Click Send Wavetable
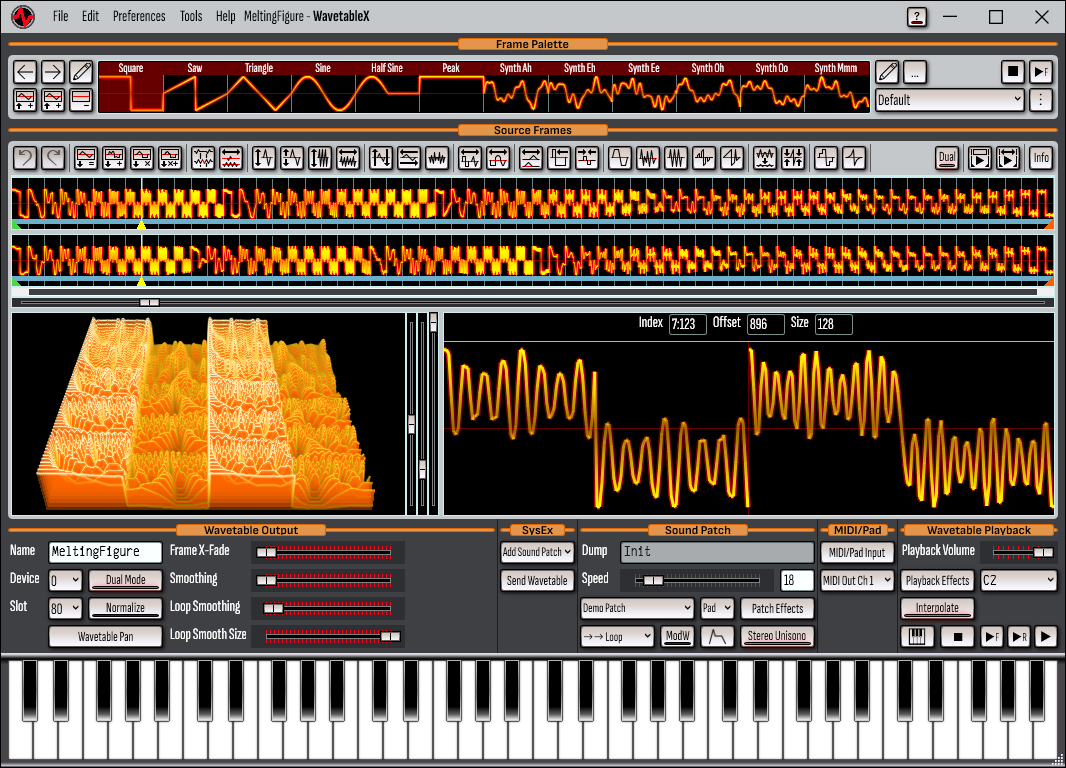 click(x=537, y=580)
